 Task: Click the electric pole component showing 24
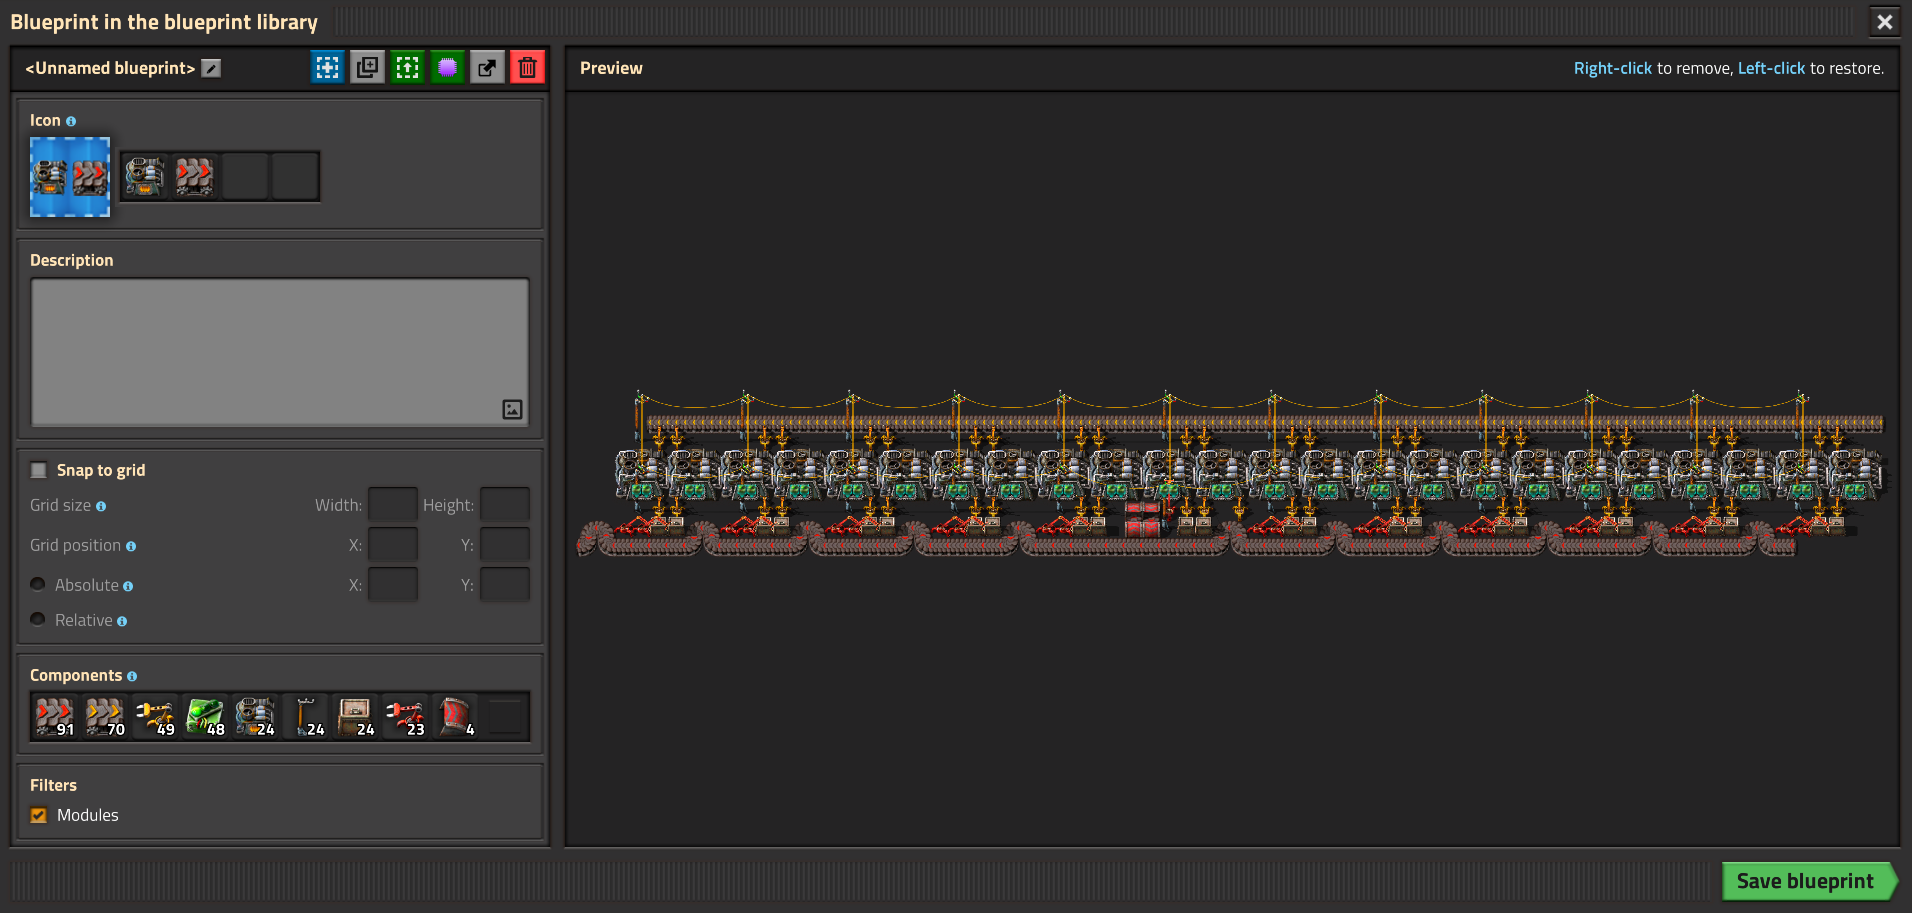tap(305, 716)
